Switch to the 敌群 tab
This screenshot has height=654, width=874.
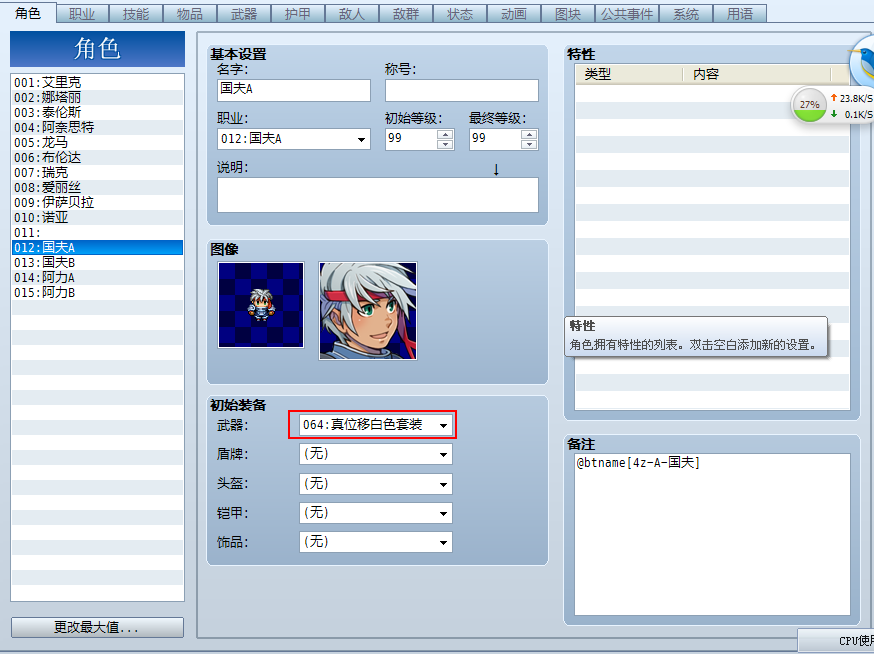(x=406, y=14)
